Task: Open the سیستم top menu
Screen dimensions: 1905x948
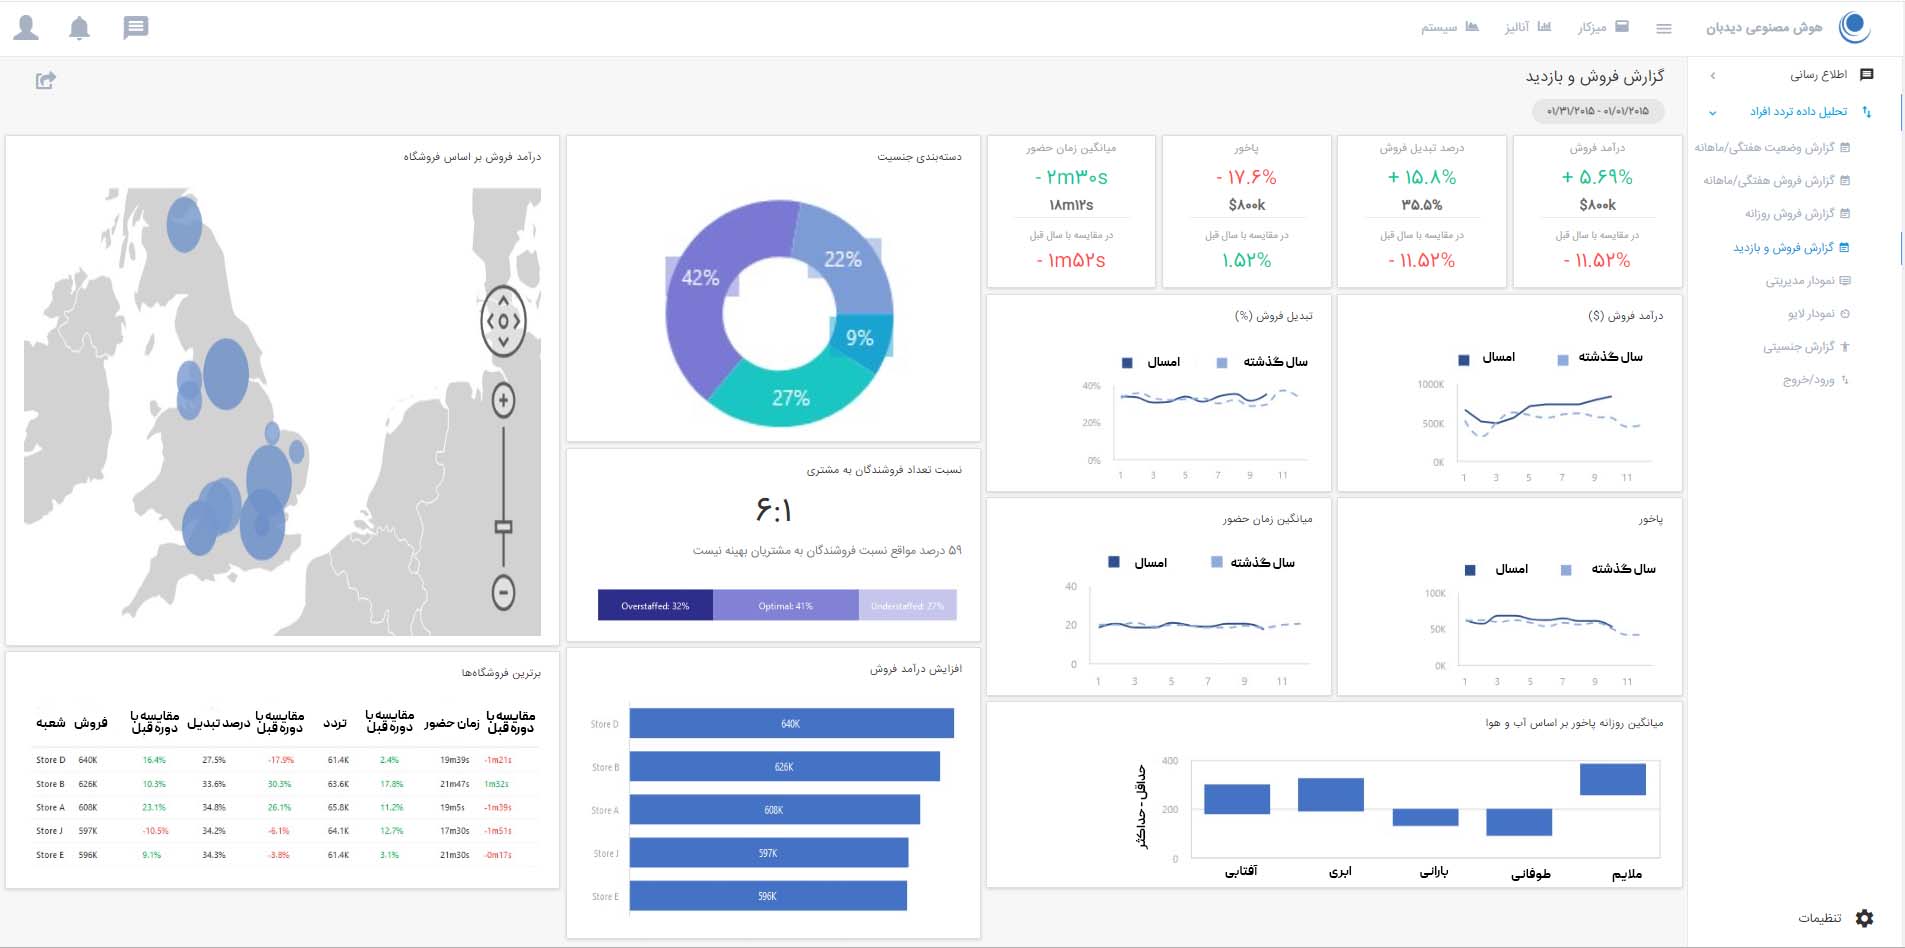Action: [1449, 27]
